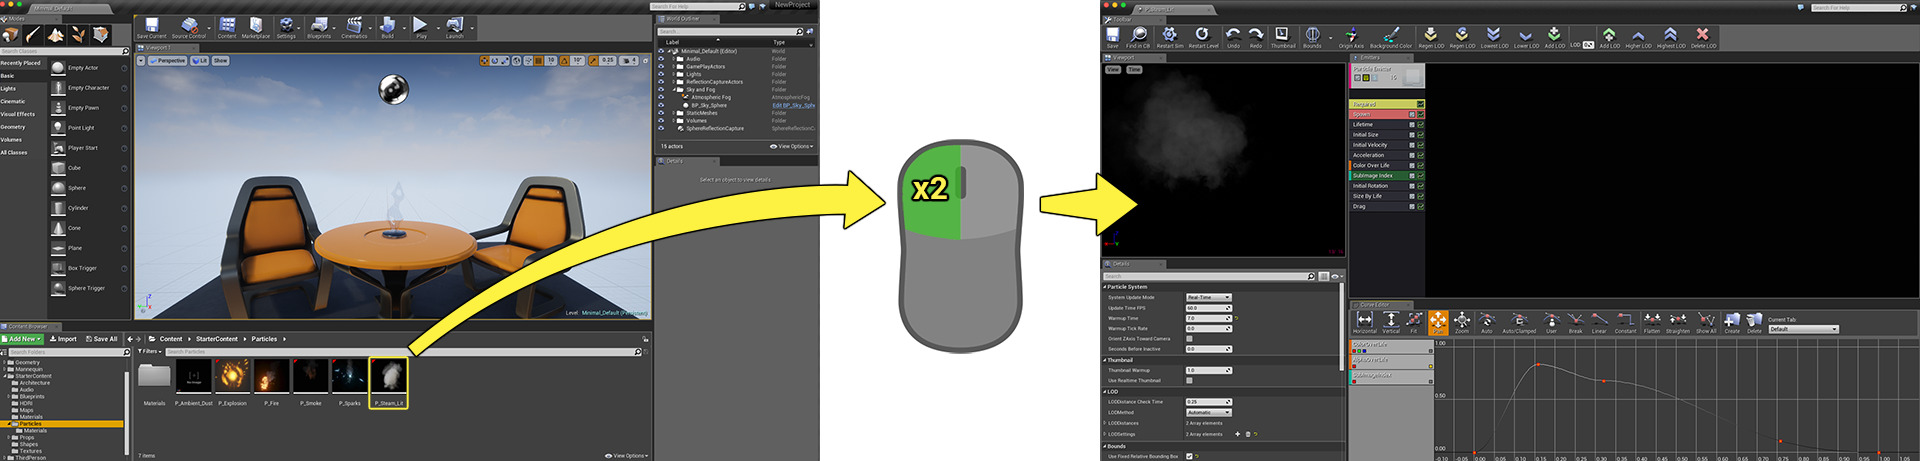Open Source Control in the level editor toolbar
The height and width of the screenshot is (461, 1920).
click(189, 28)
